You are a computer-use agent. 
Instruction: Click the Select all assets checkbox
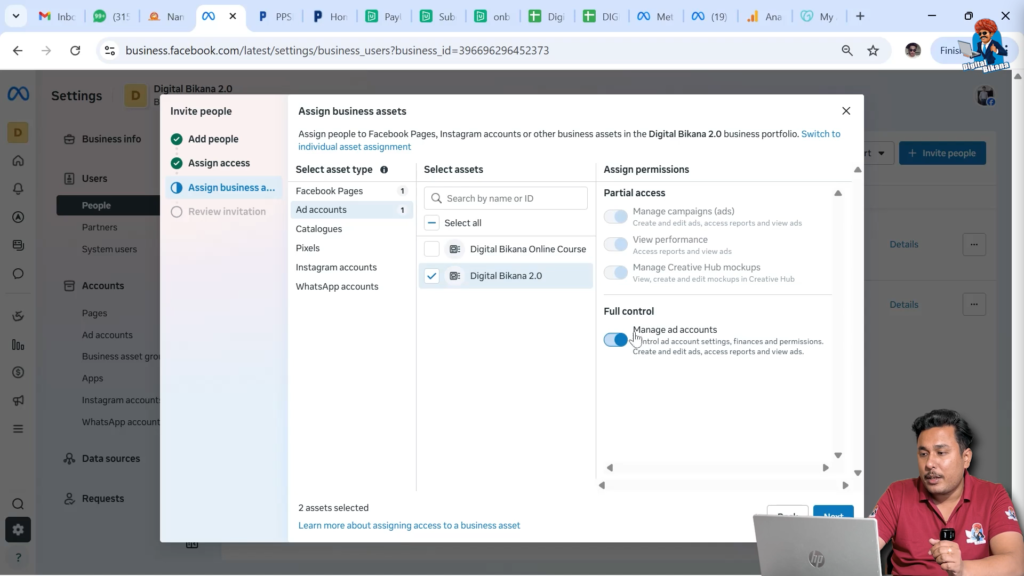(431, 222)
